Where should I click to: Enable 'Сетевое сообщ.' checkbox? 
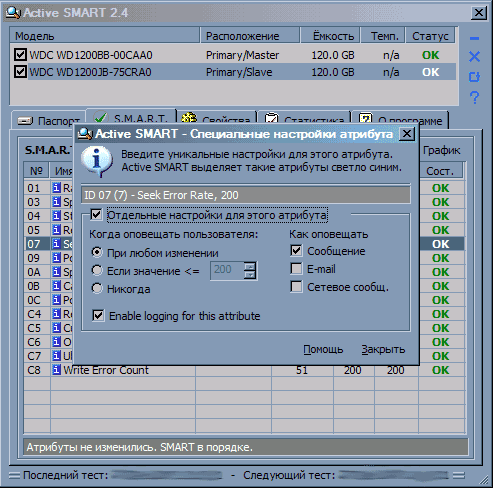point(296,287)
